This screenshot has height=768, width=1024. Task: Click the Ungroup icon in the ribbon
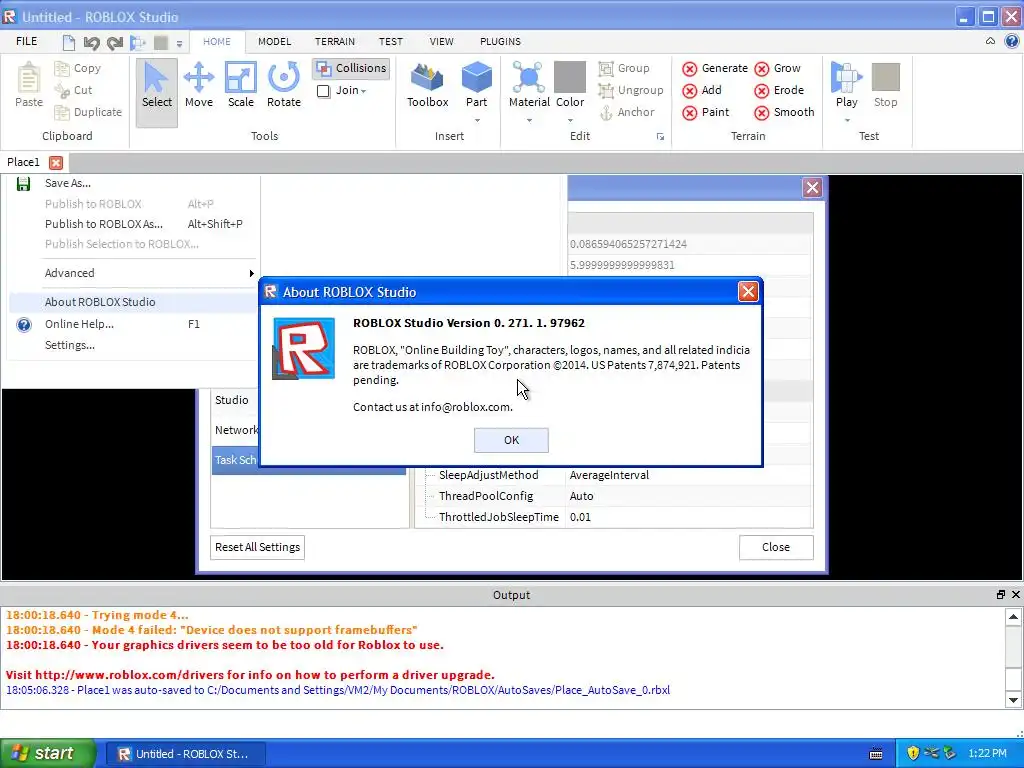[x=606, y=90]
